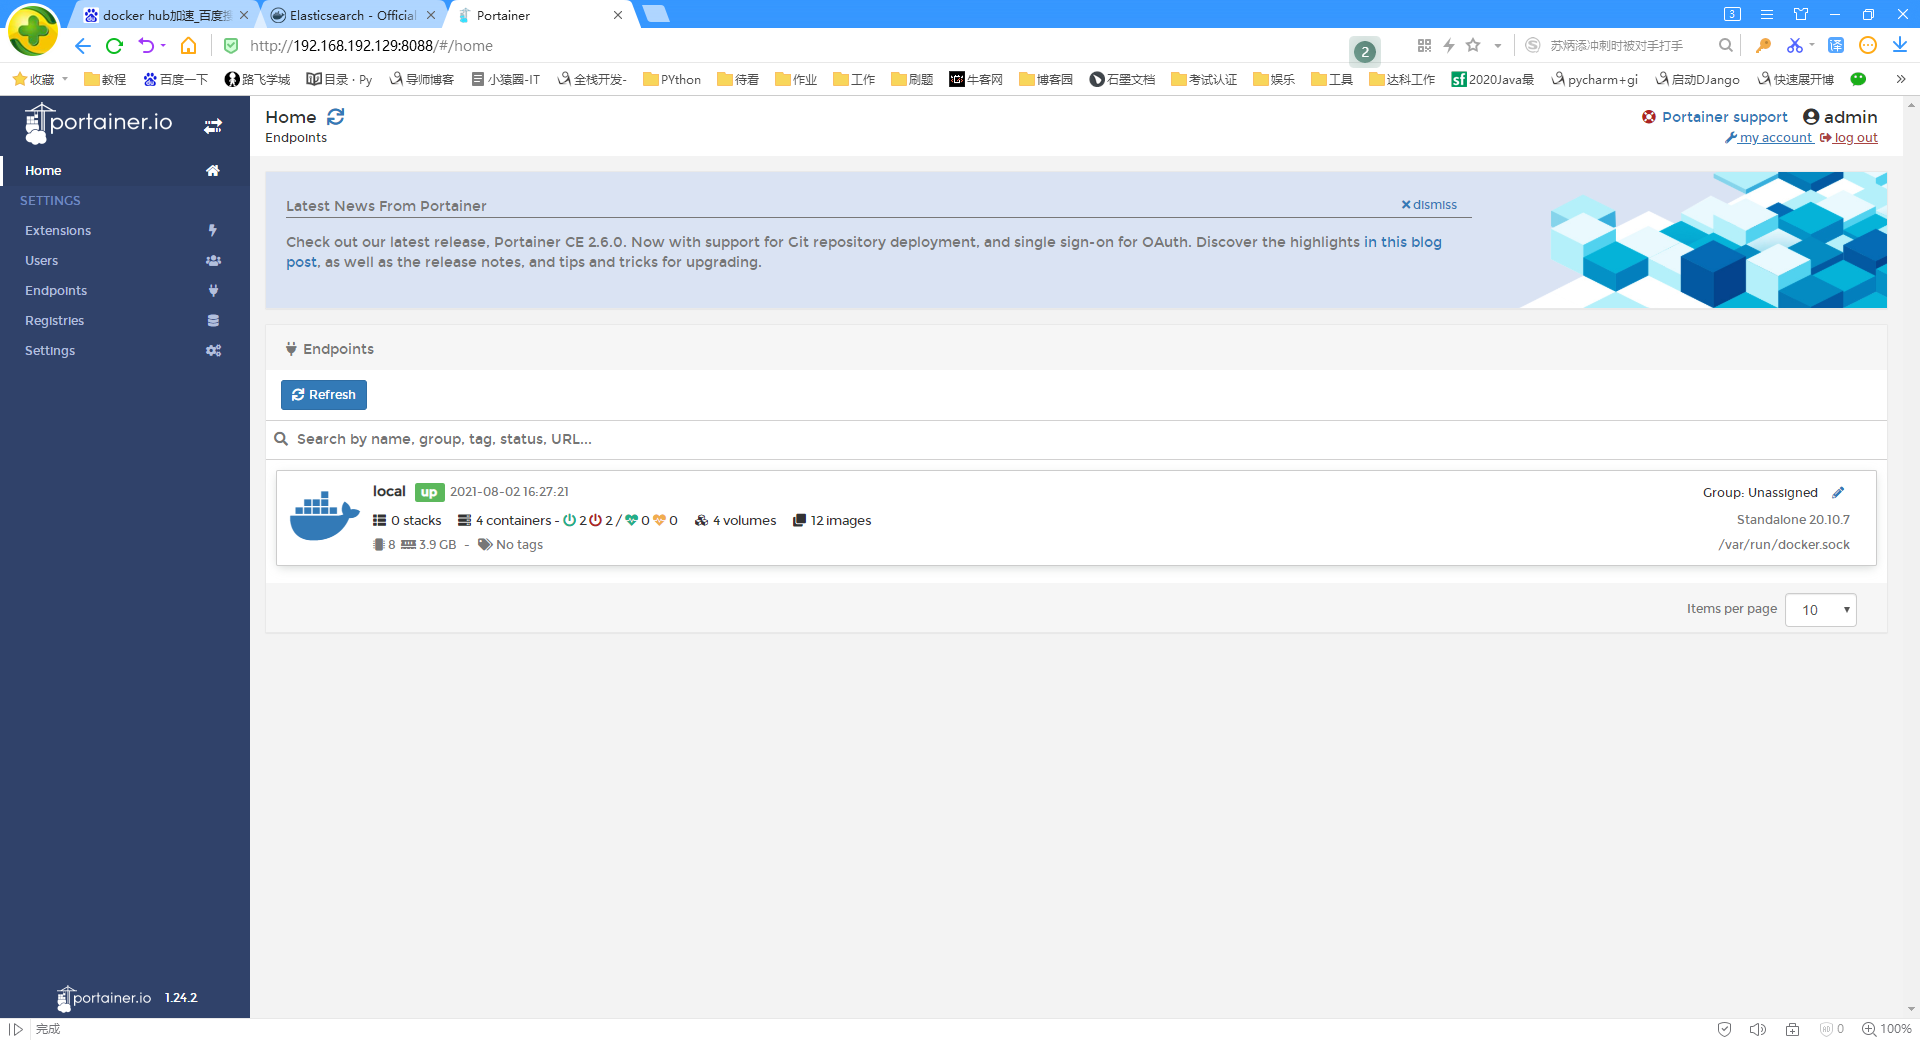Click the refresh icon next to Home title
1920x1040 pixels.
point(336,117)
